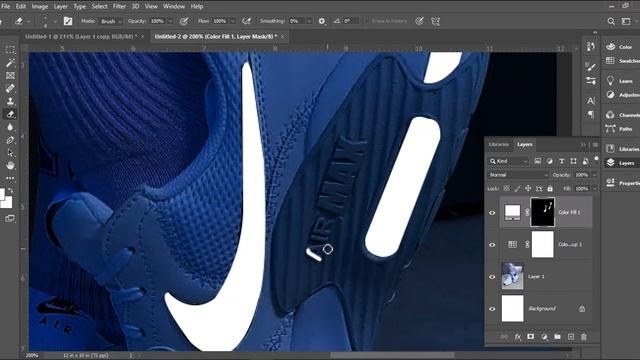Open the Opacity slider dropdown in options bar
This screenshot has height=360, width=640.
(171, 21)
